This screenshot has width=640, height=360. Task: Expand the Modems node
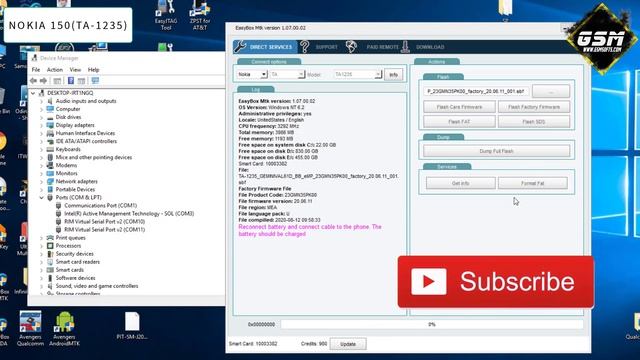pyautogui.click(x=41, y=165)
